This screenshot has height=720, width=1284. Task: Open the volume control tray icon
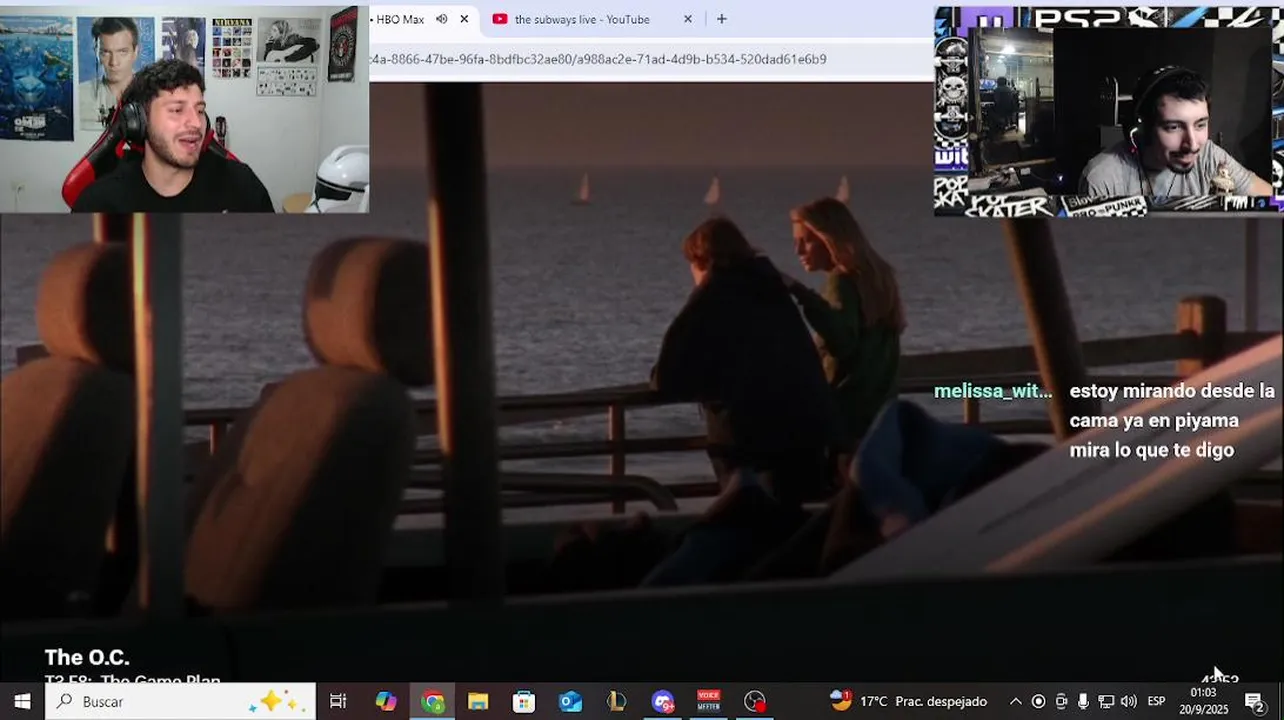pos(1128,702)
